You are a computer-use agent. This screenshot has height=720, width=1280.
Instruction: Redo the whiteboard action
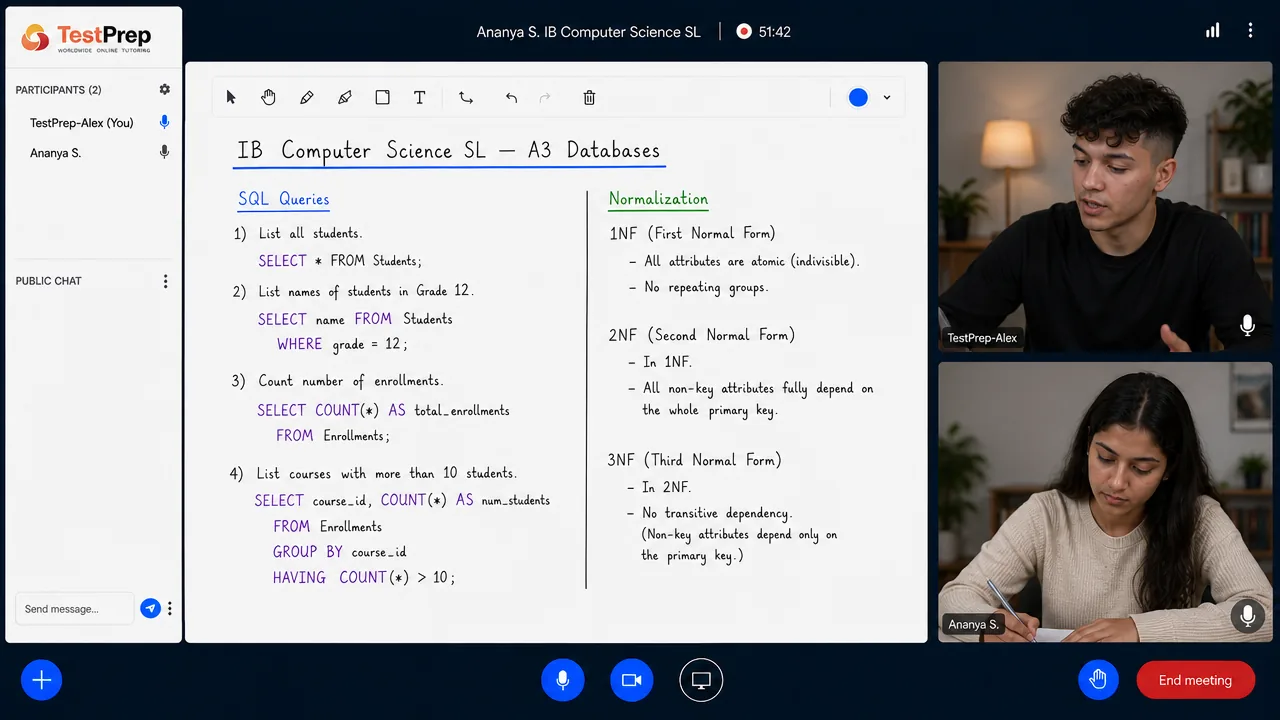pos(545,97)
